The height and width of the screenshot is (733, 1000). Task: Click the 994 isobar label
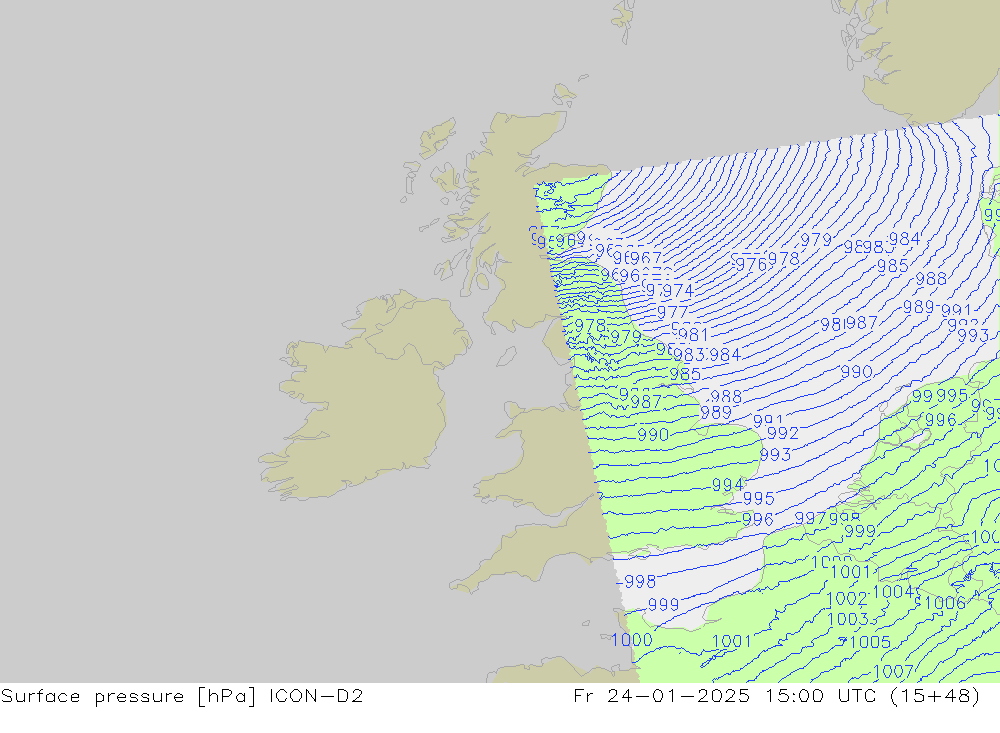point(728,485)
